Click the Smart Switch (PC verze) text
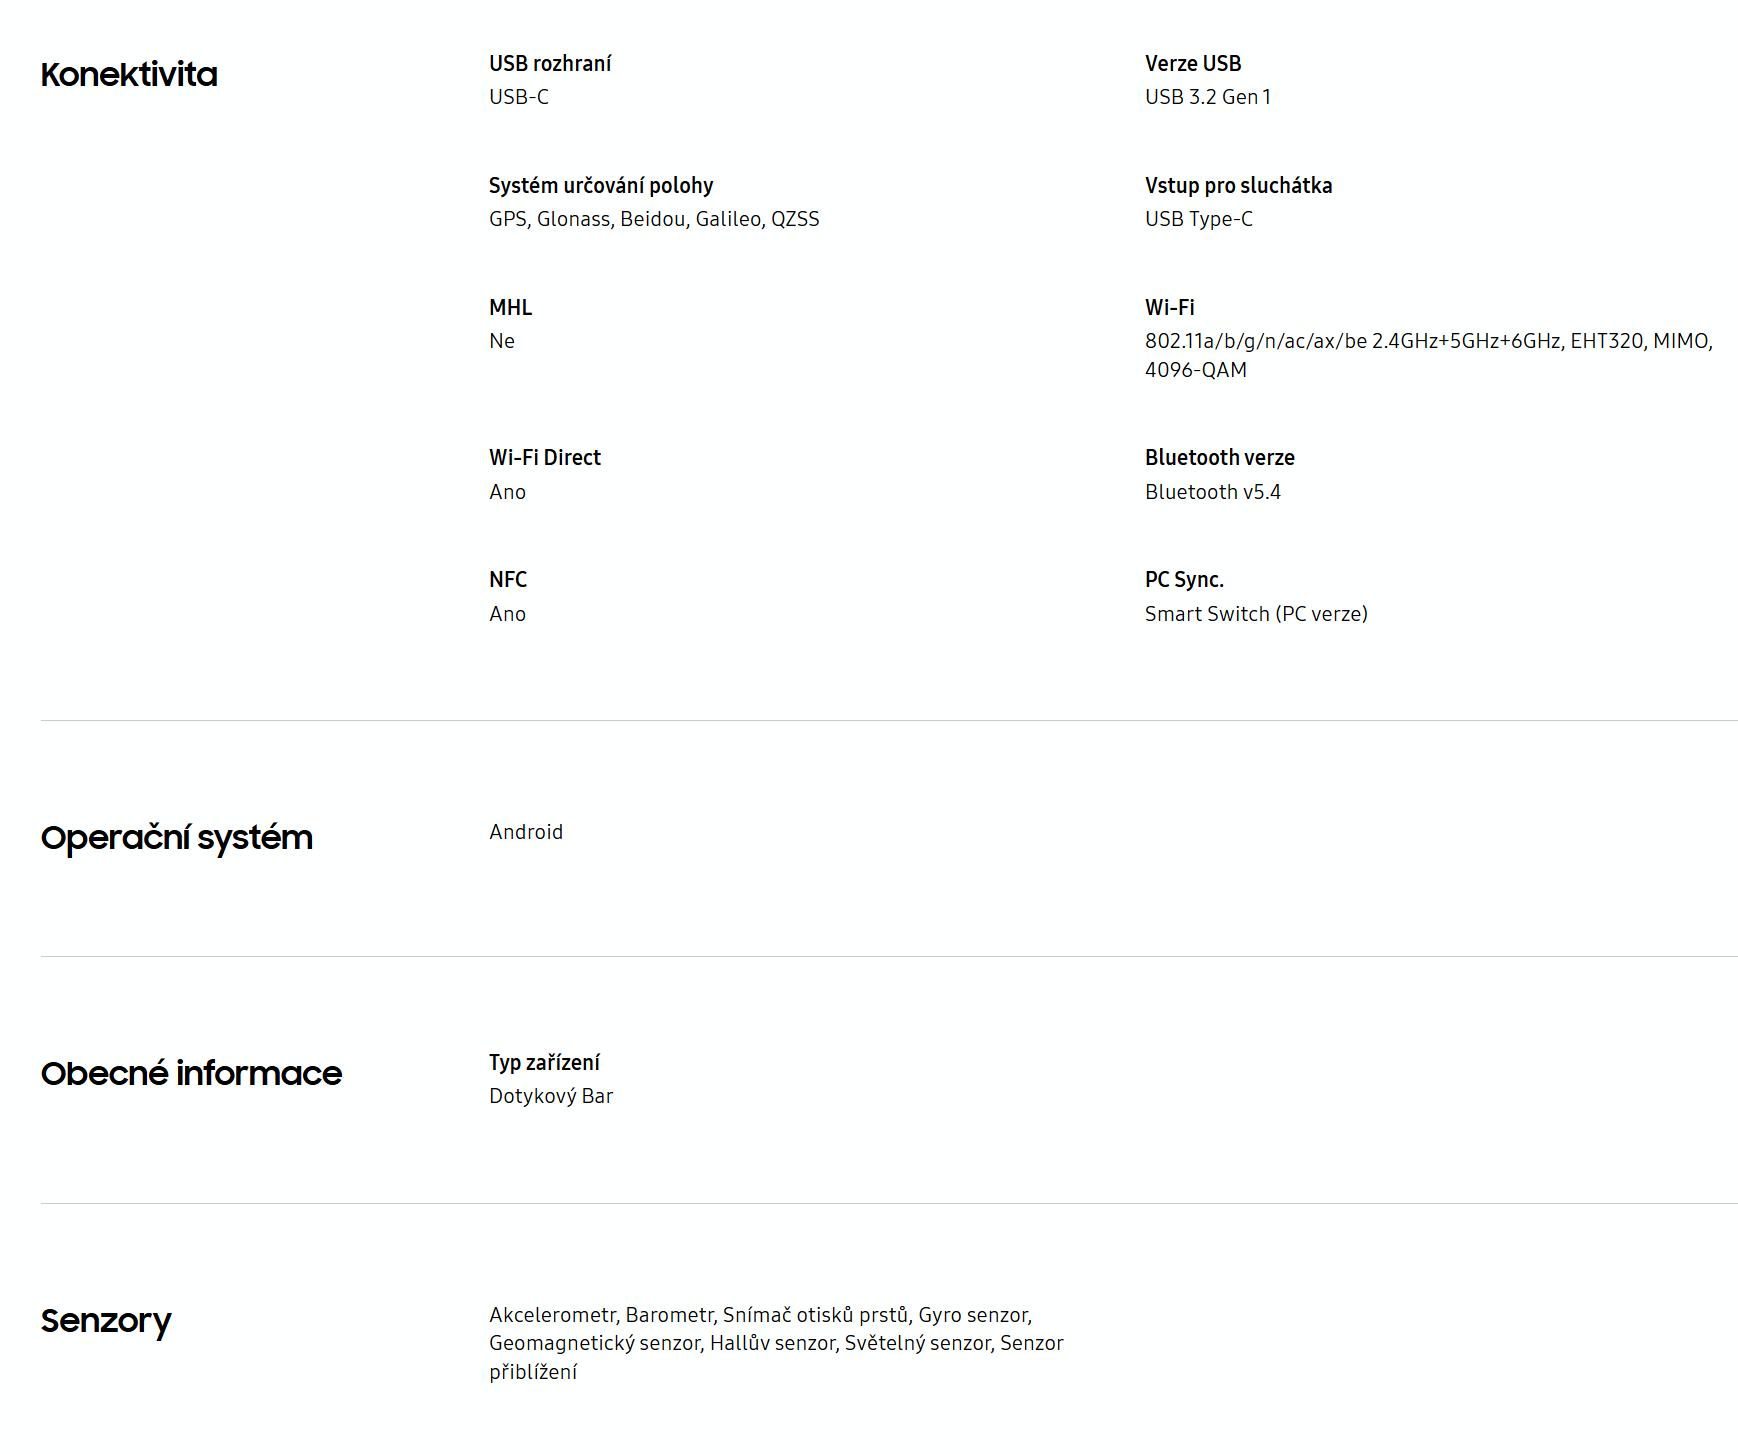 (x=1256, y=614)
